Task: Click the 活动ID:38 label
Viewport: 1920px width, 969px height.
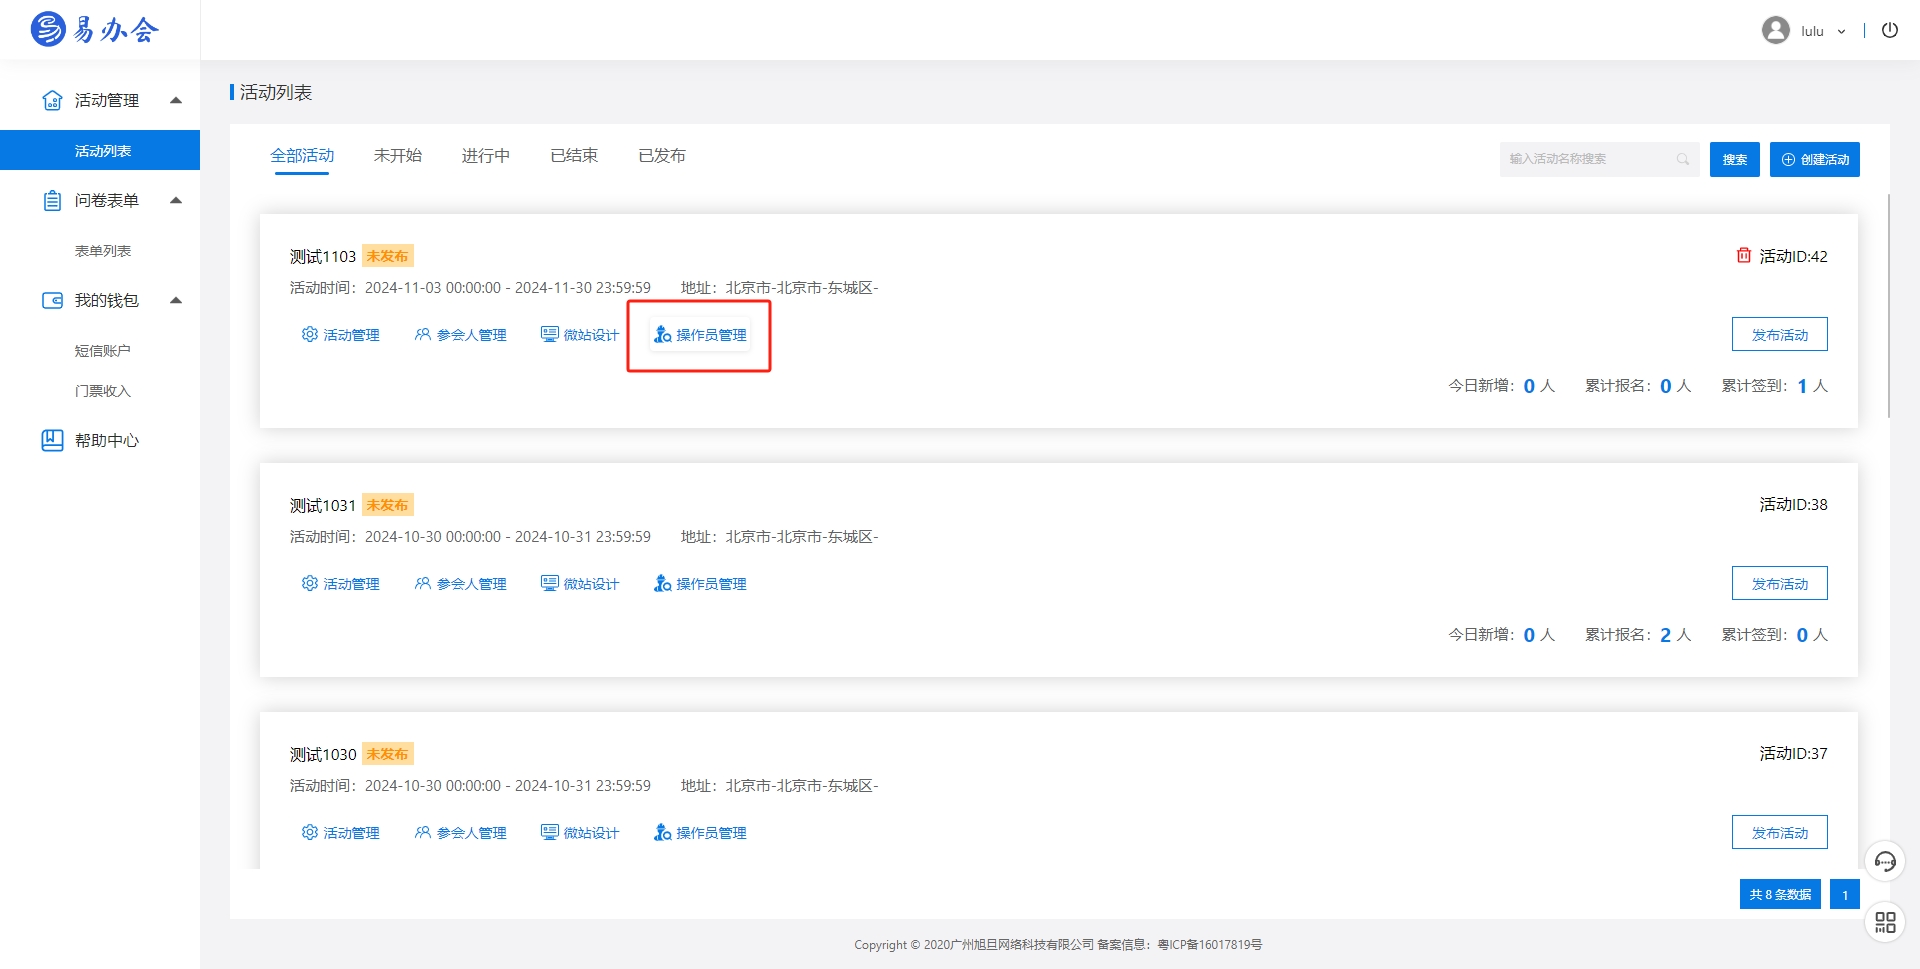Action: pyautogui.click(x=1793, y=505)
